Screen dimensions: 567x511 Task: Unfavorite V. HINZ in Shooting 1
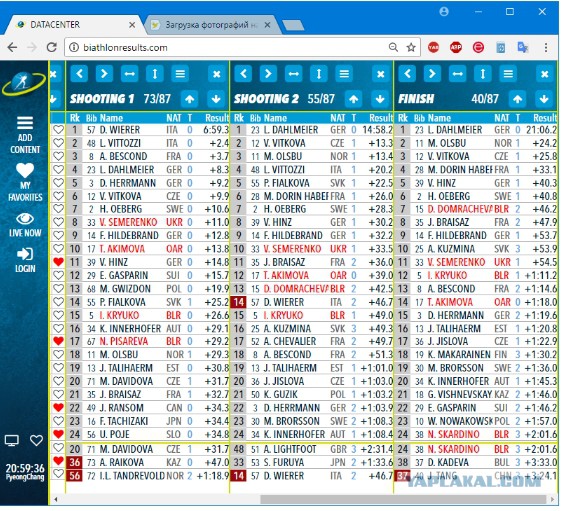(58, 262)
